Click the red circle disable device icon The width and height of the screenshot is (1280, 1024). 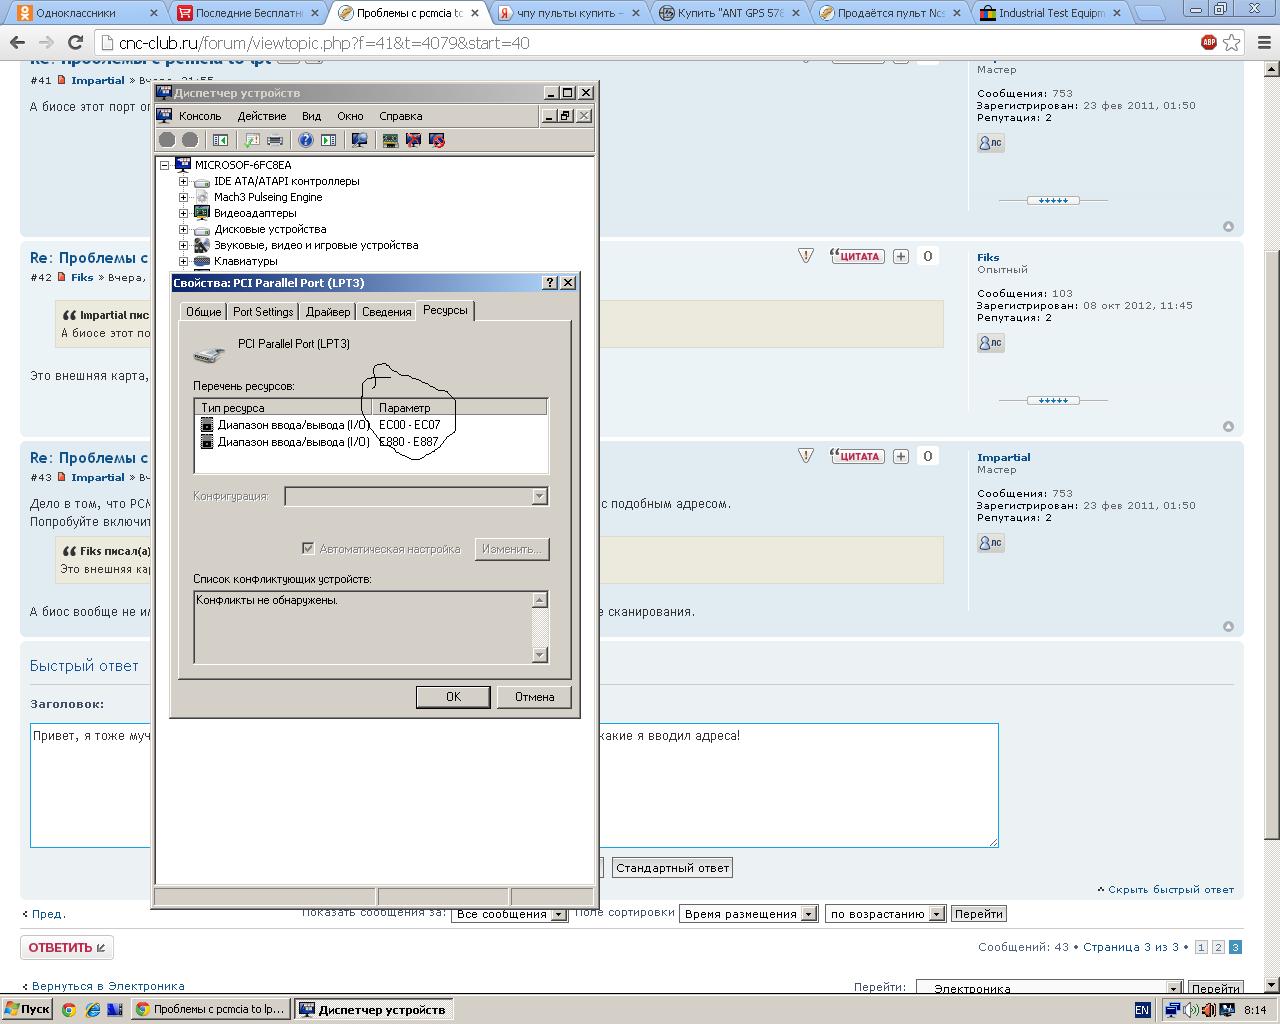tap(436, 140)
